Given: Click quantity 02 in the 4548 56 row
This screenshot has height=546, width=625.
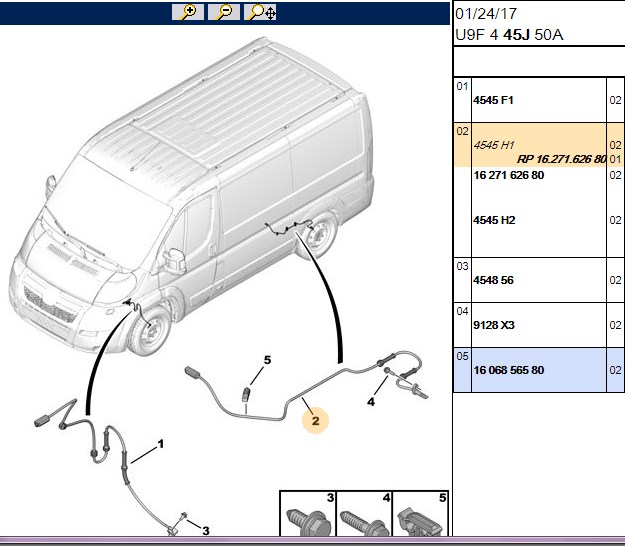Looking at the screenshot, I should [615, 280].
